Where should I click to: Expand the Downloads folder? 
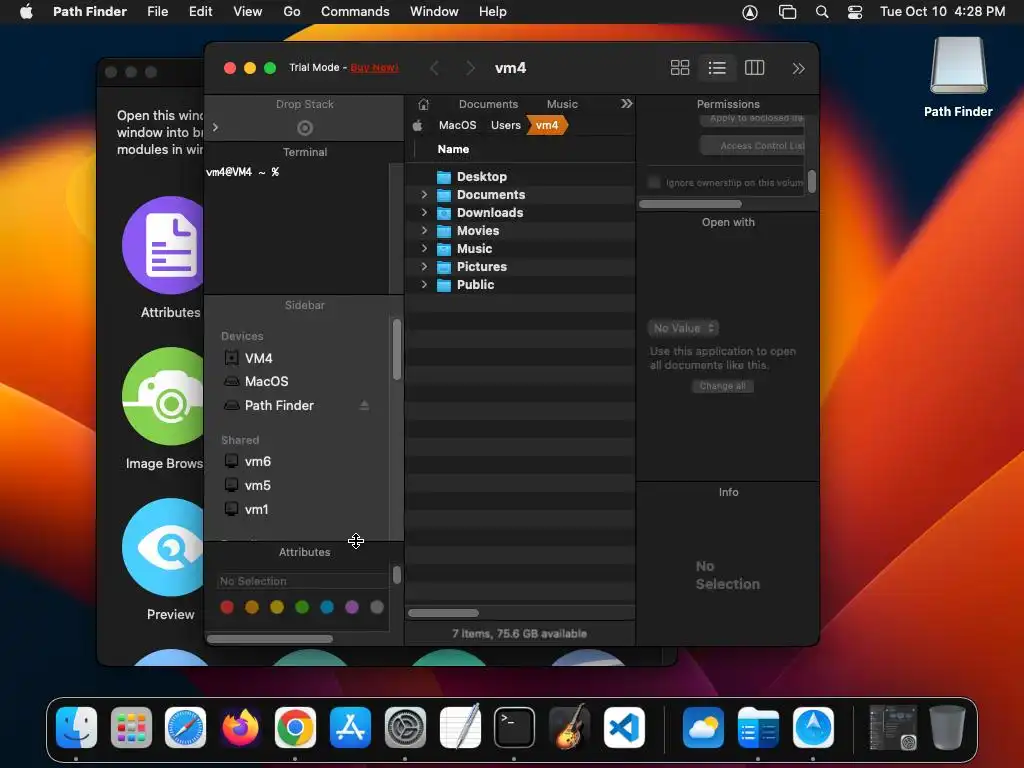[424, 212]
